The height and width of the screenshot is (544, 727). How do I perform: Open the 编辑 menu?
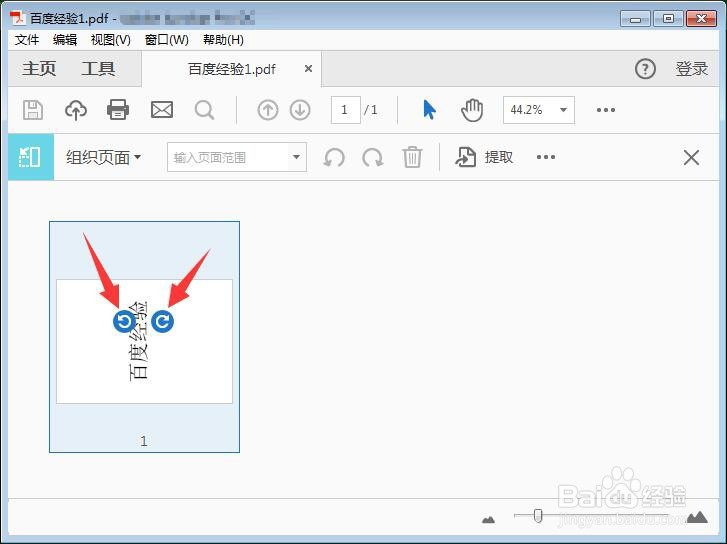65,40
